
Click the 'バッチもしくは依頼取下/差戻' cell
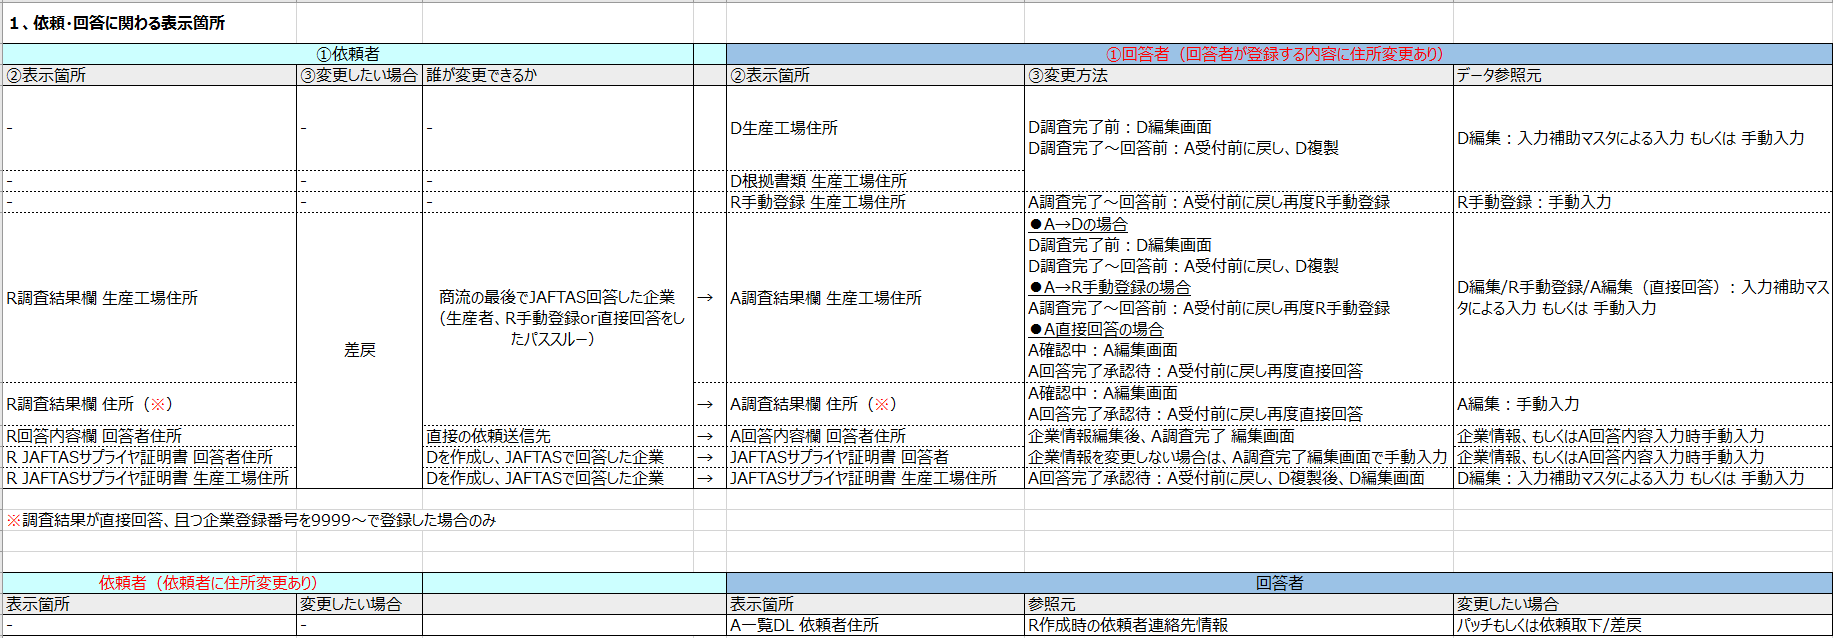[1548, 625]
